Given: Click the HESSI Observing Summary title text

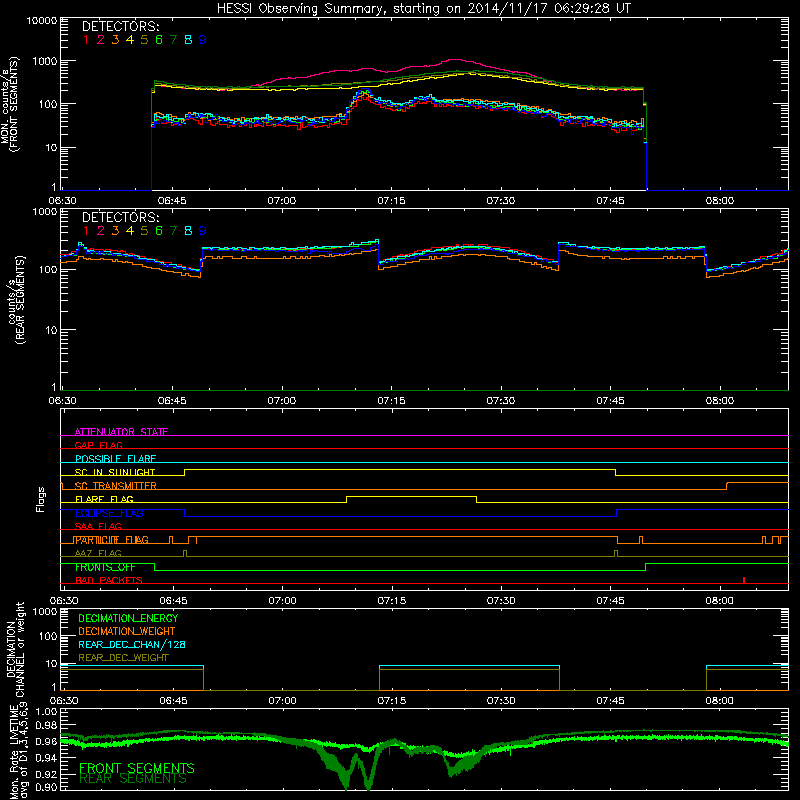Looking at the screenshot, I should [423, 8].
